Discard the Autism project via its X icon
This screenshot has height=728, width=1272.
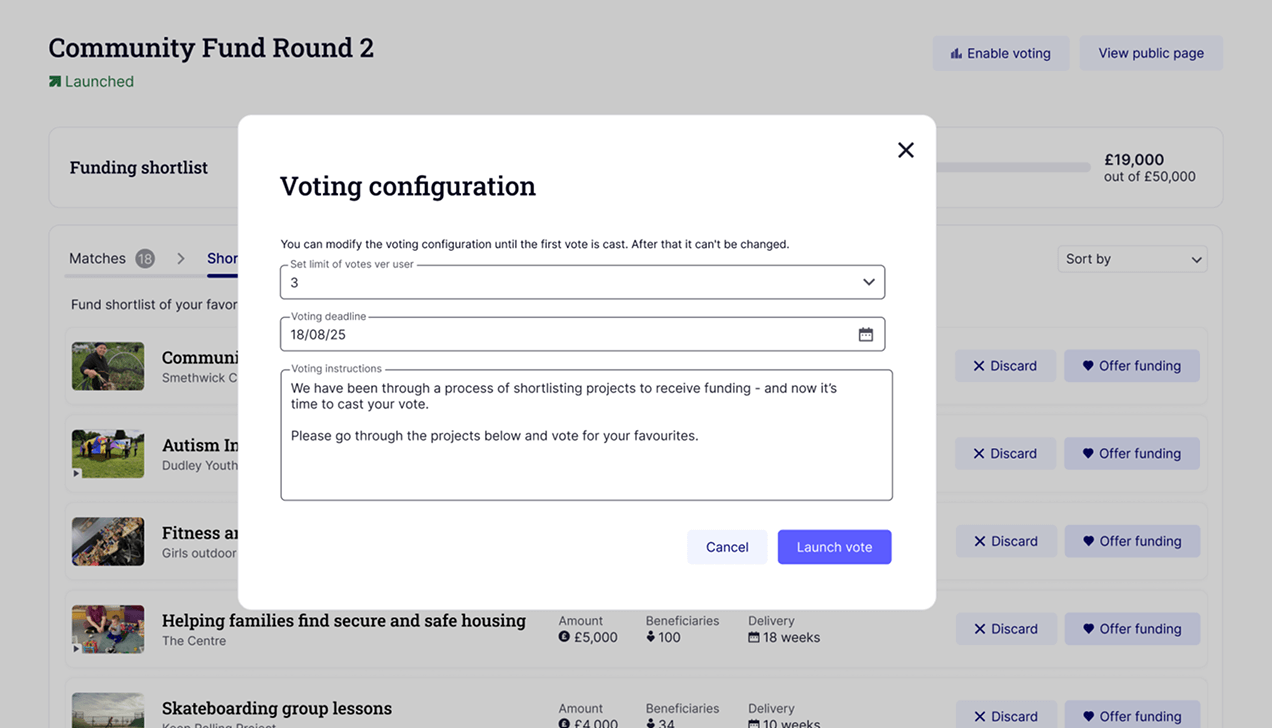[x=979, y=454]
